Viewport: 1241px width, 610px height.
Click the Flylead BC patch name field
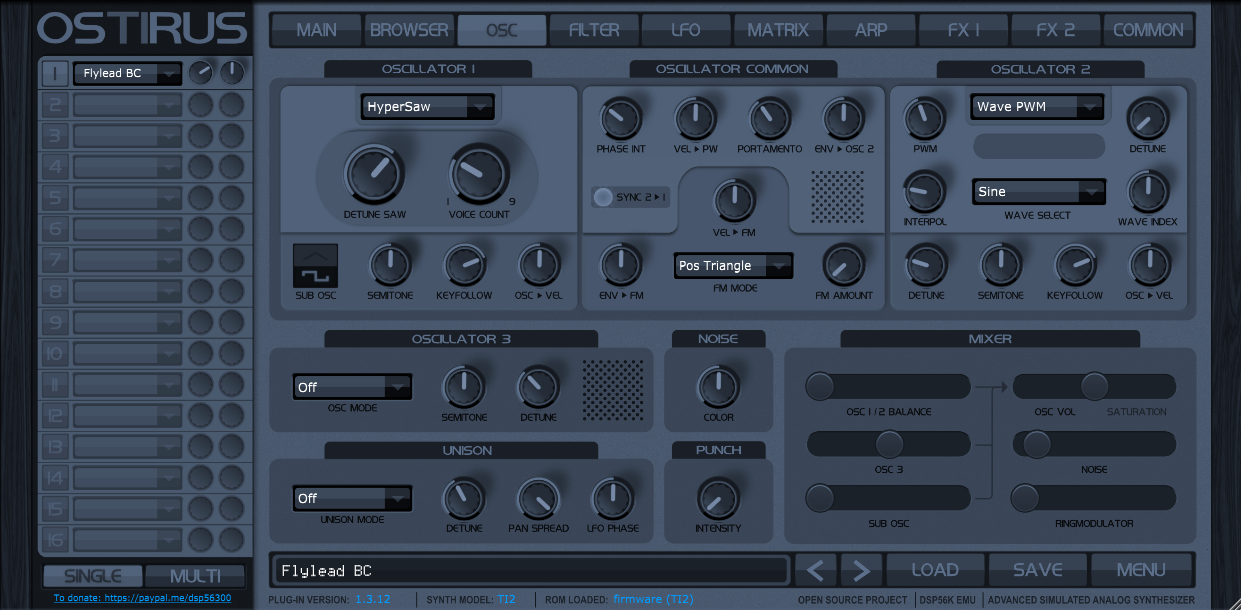530,568
